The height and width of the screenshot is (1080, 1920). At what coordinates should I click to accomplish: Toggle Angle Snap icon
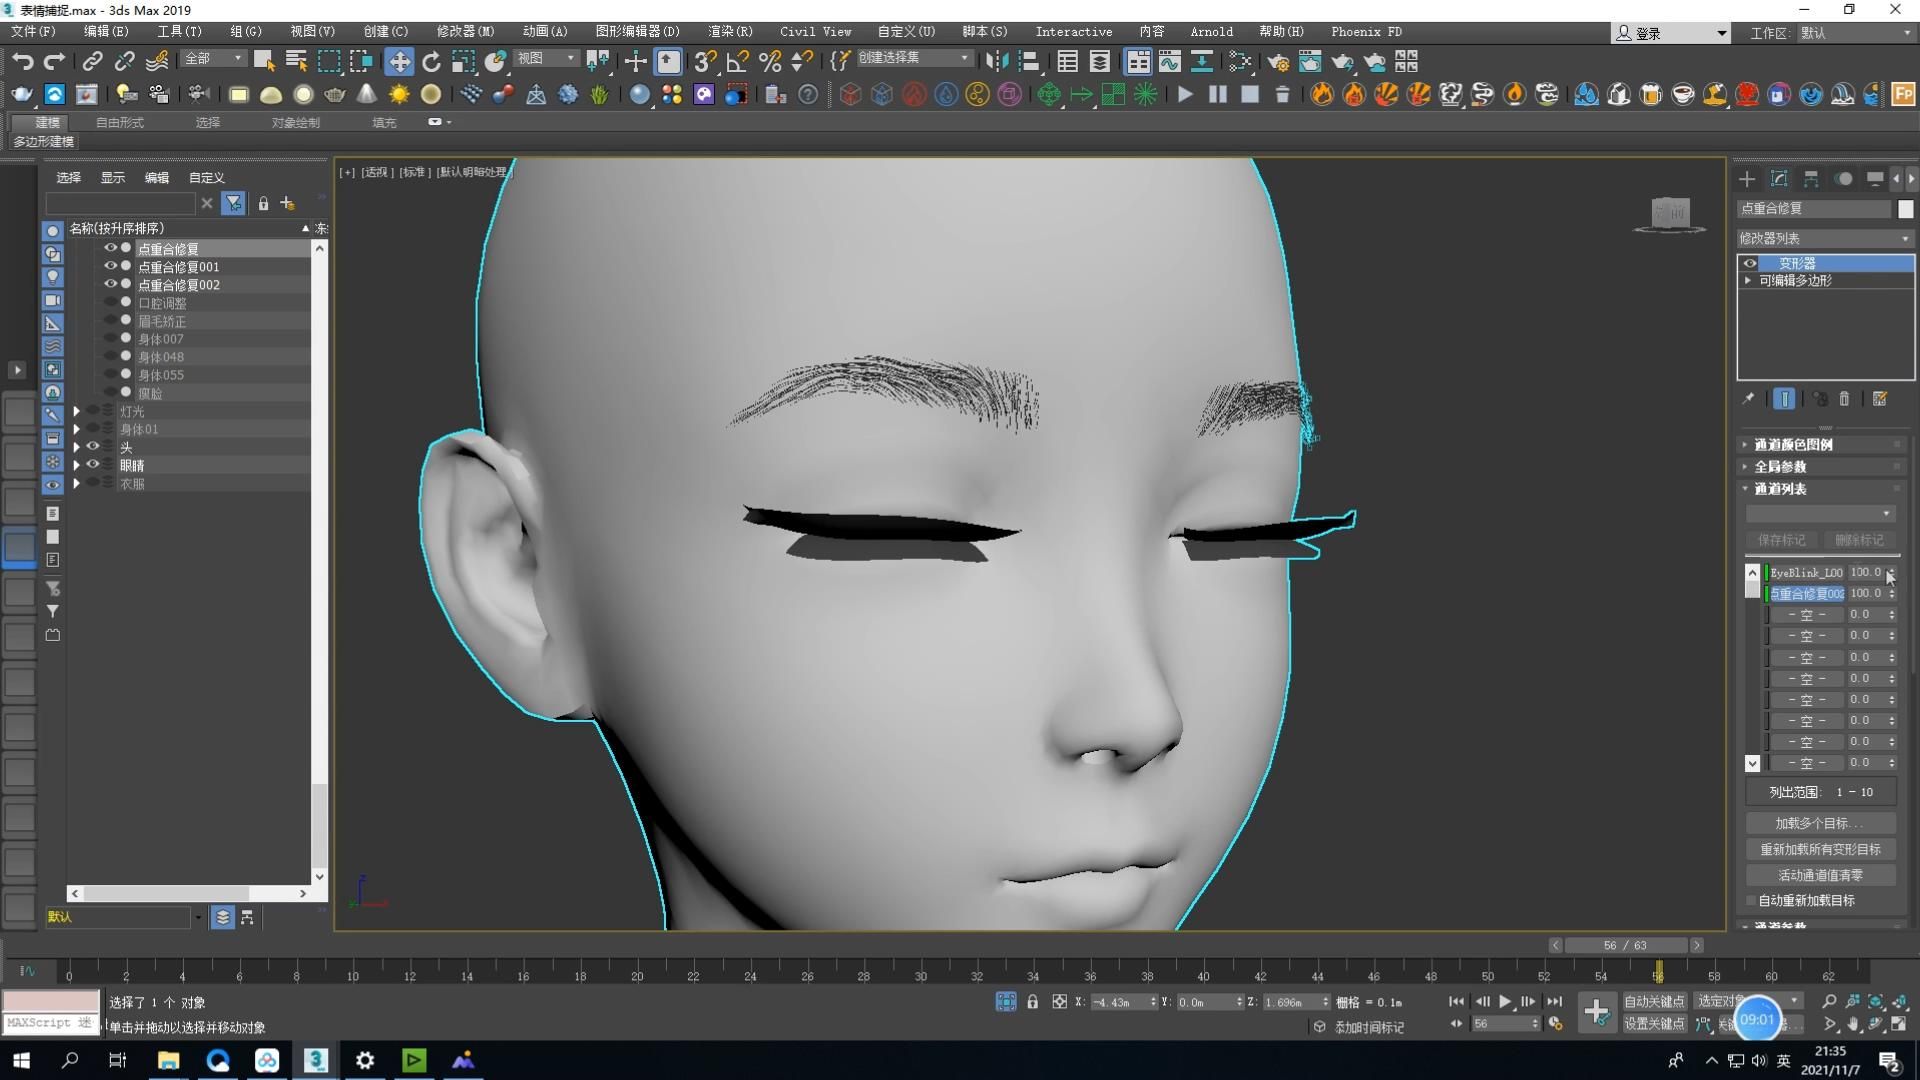coord(737,62)
